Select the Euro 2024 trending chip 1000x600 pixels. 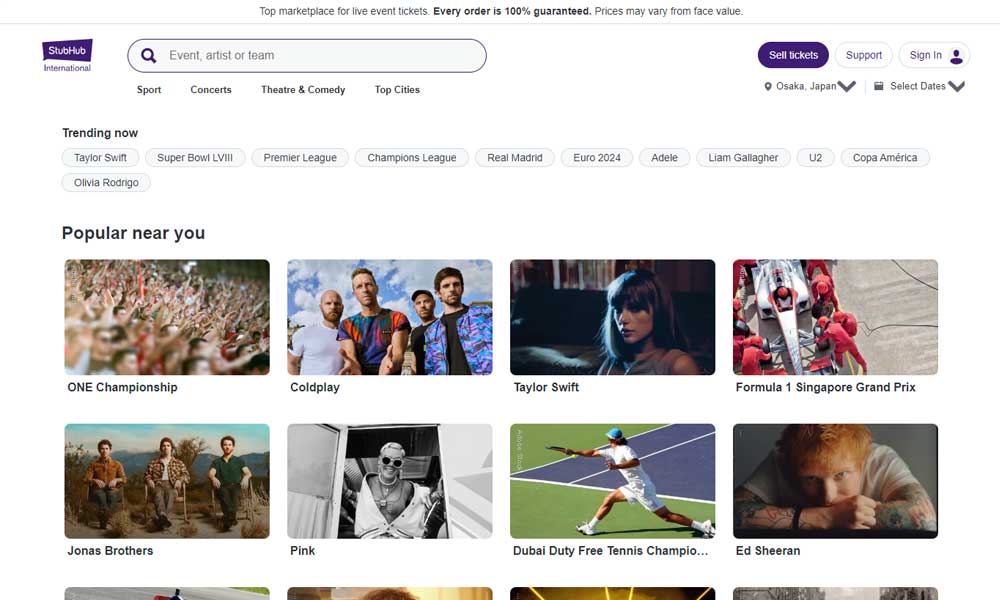tap(596, 157)
